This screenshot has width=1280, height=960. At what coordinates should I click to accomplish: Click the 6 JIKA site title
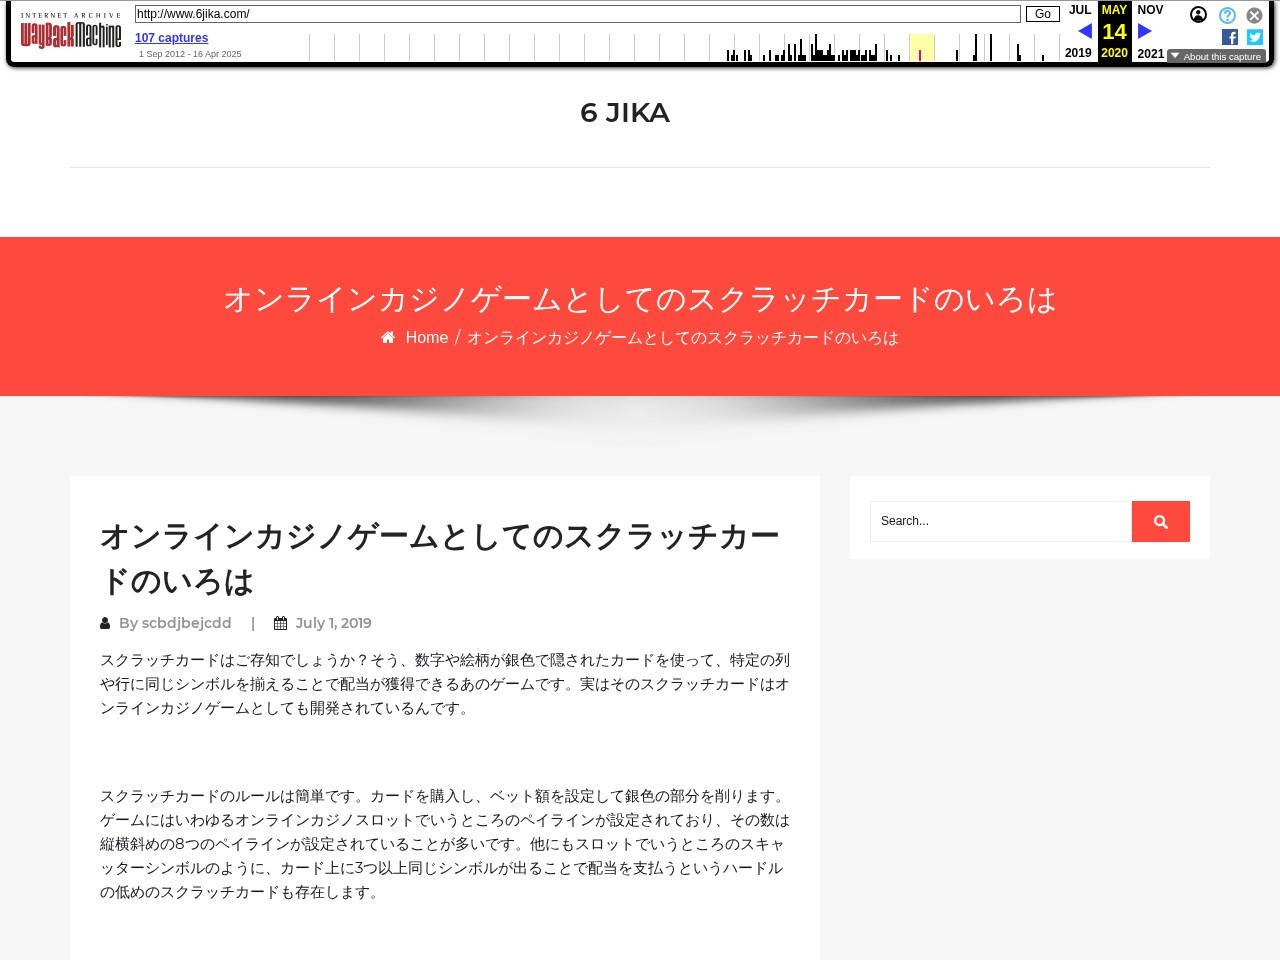[625, 113]
